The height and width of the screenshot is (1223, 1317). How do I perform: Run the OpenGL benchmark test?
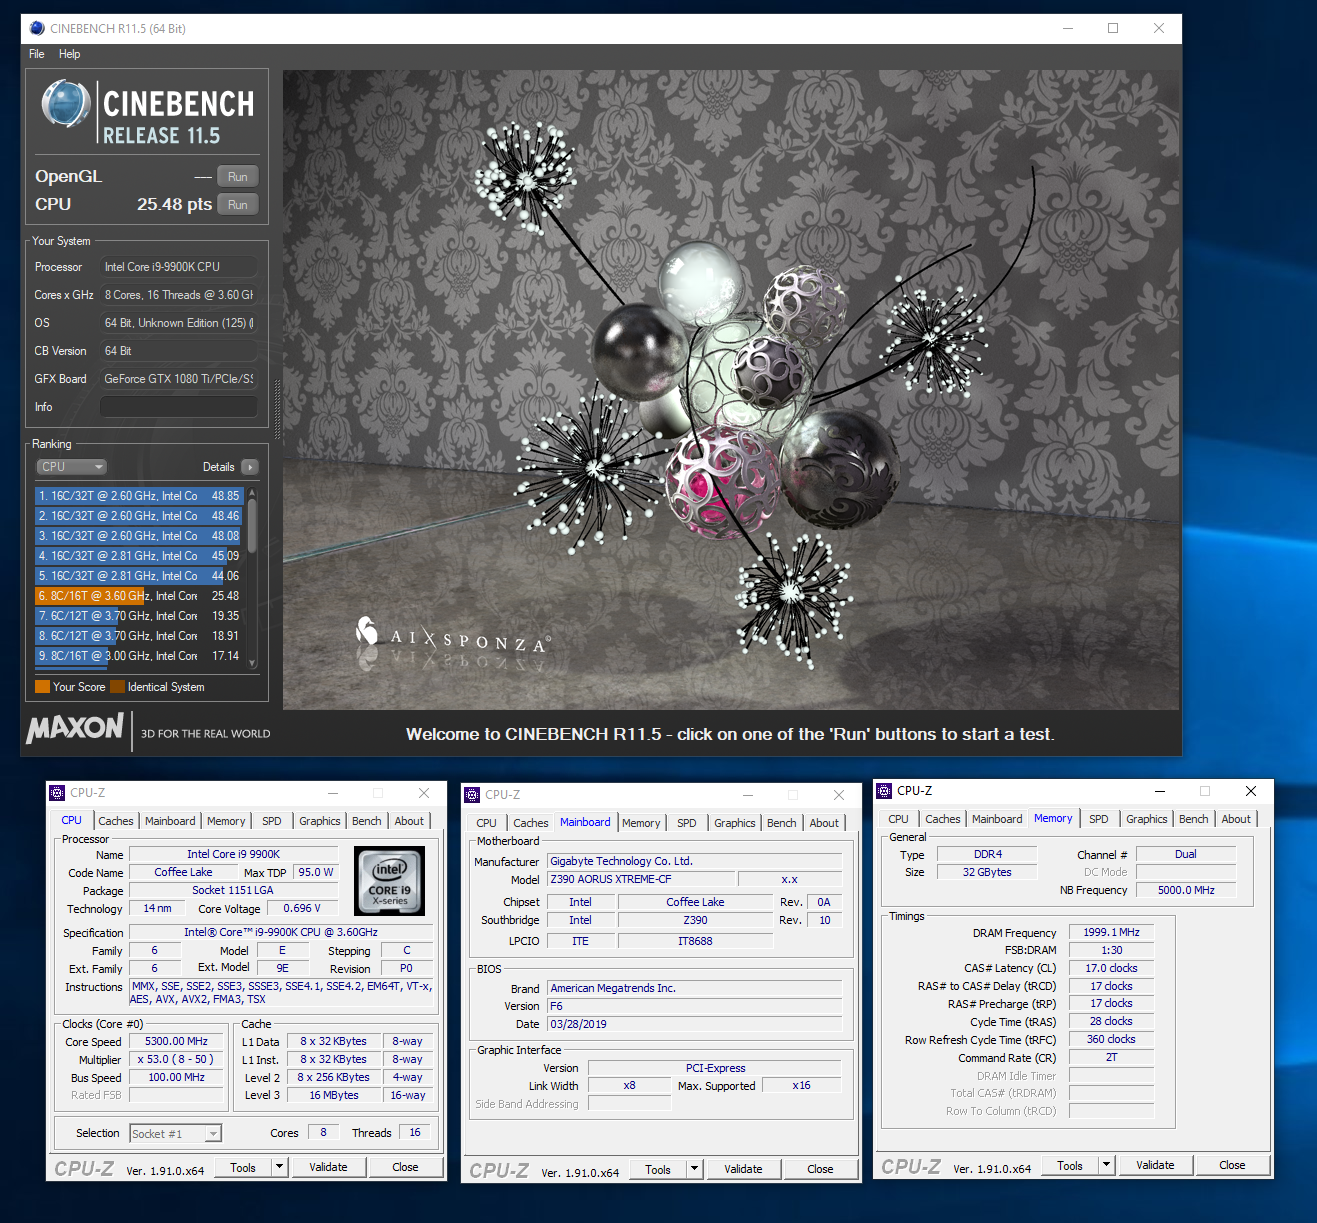click(x=238, y=177)
